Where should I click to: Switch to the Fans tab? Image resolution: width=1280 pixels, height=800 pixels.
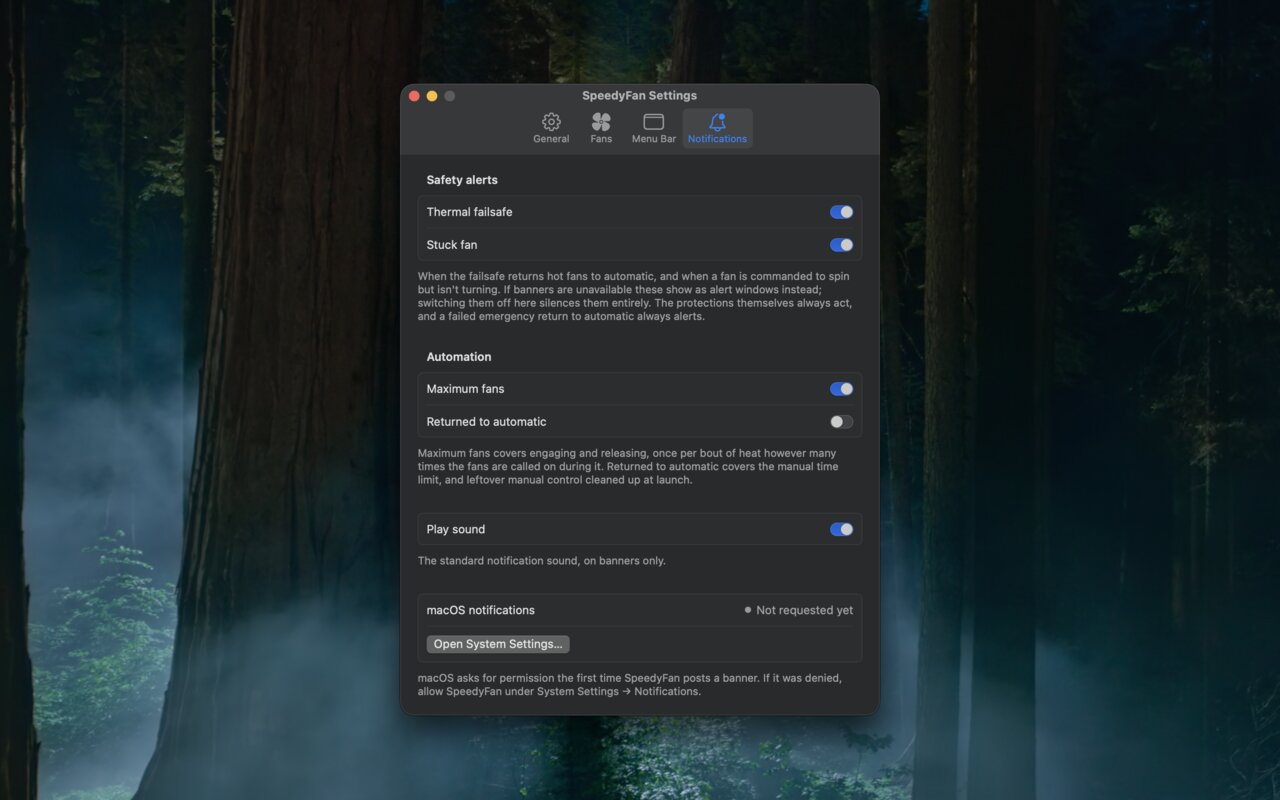pyautogui.click(x=601, y=128)
